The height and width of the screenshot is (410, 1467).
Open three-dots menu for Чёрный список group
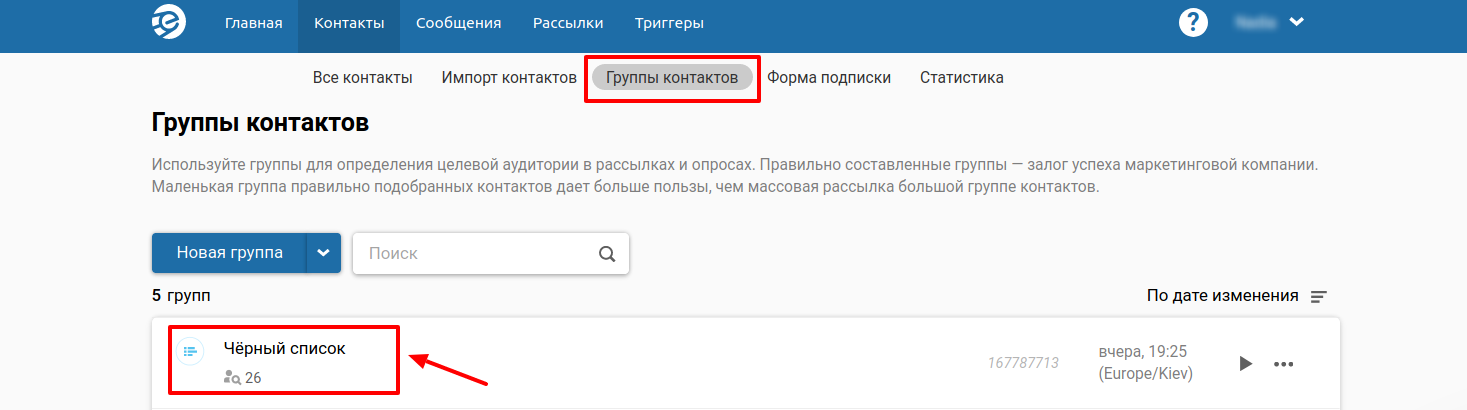tap(1283, 364)
